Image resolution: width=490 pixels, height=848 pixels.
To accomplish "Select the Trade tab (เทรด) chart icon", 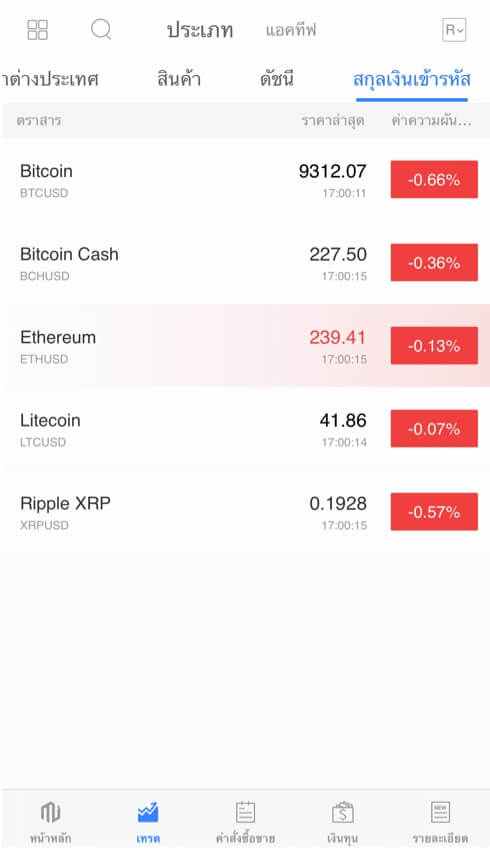I will tap(148, 812).
